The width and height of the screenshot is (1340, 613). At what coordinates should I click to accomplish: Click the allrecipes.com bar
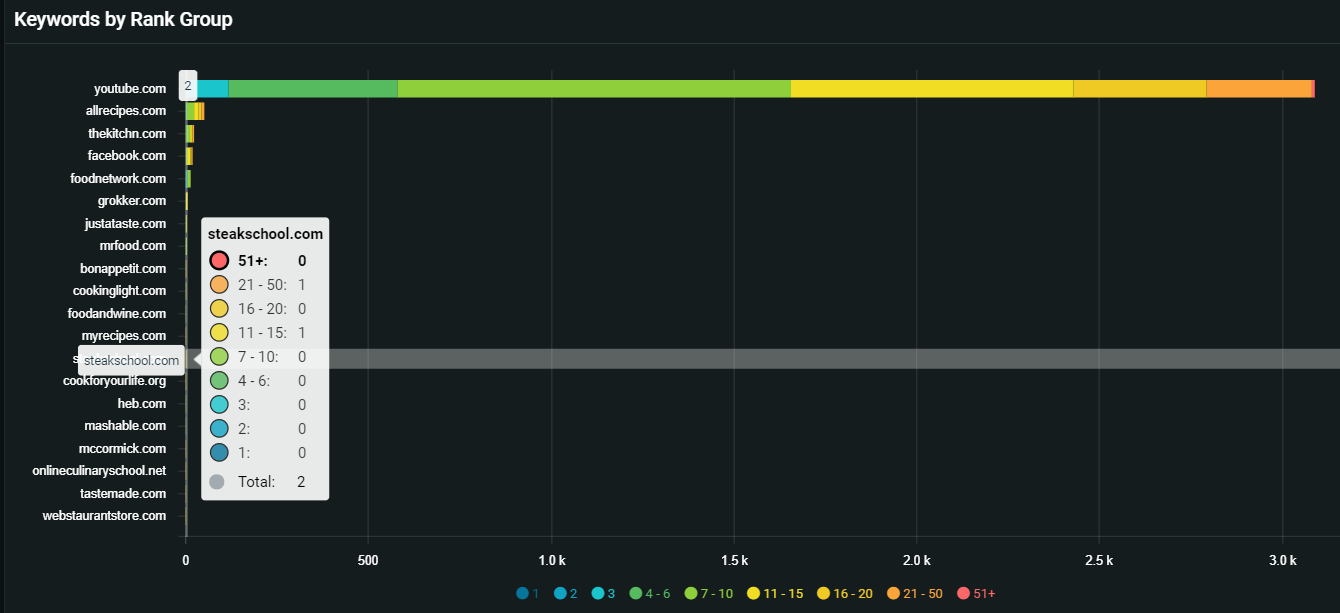[x=195, y=111]
